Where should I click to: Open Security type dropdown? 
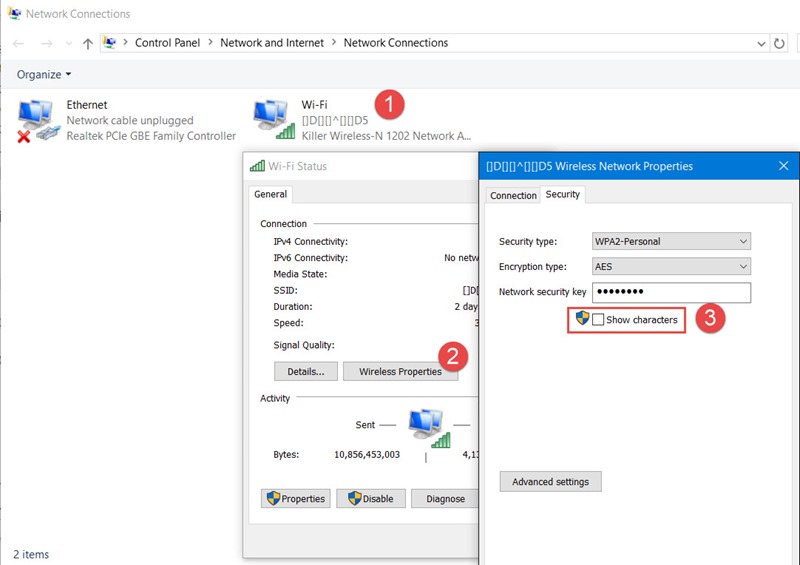(671, 241)
